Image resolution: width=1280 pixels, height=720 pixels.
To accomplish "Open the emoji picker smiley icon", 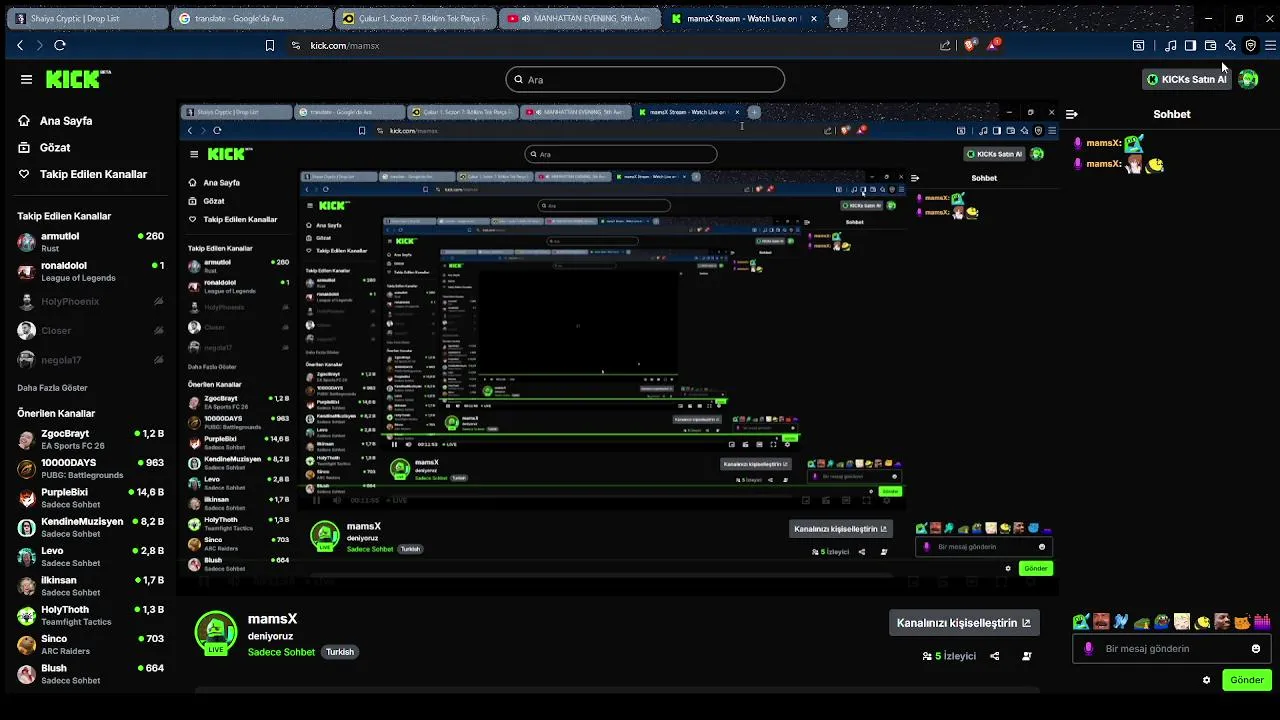I will (1256, 649).
